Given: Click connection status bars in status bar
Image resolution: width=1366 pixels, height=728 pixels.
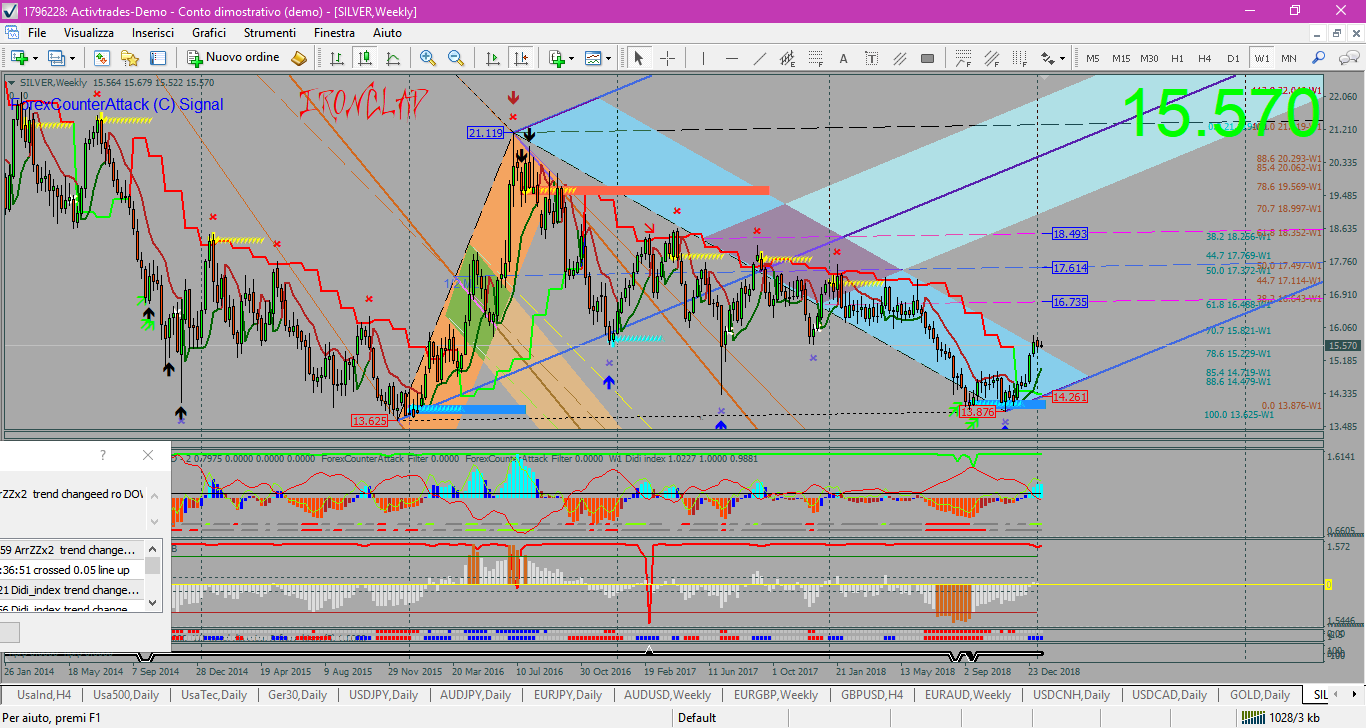Looking at the screenshot, I should (x=1252, y=717).
